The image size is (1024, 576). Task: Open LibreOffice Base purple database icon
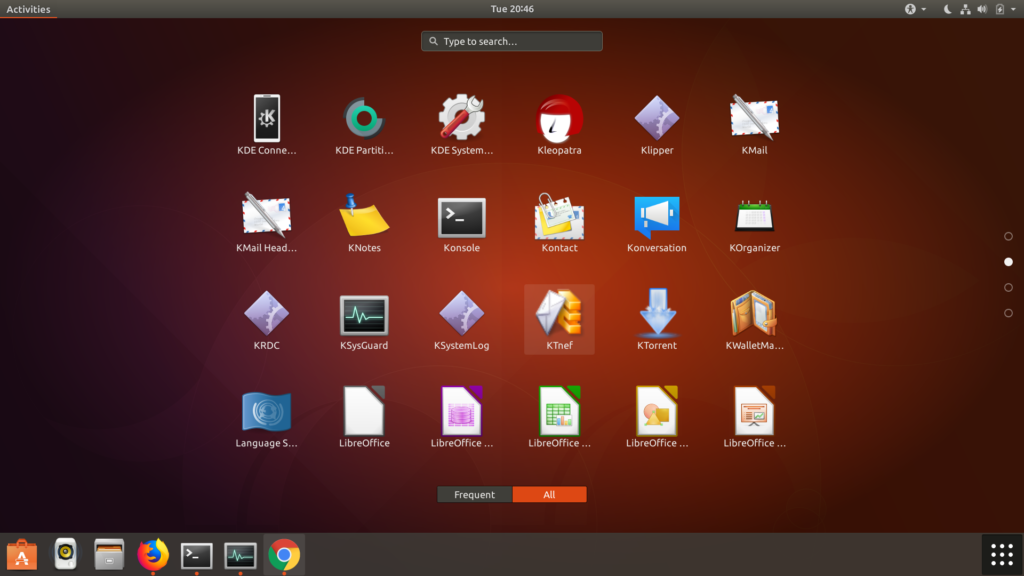[462, 417]
